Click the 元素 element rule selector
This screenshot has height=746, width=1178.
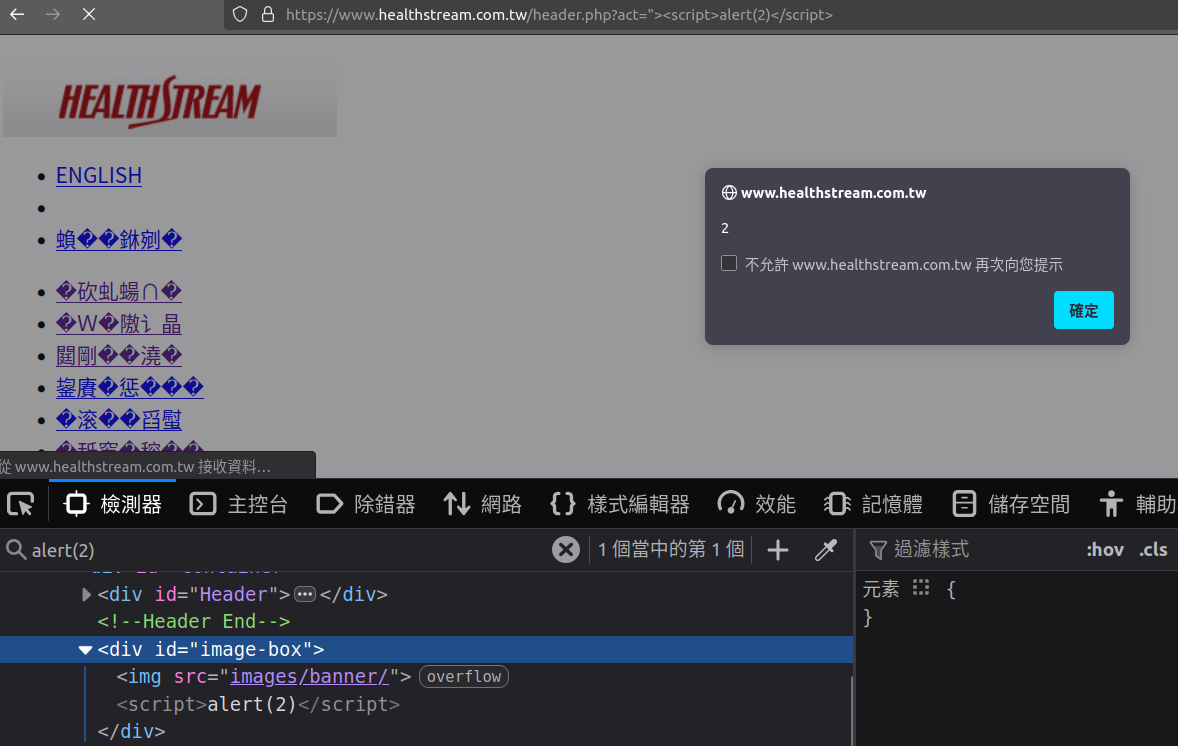click(x=880, y=589)
